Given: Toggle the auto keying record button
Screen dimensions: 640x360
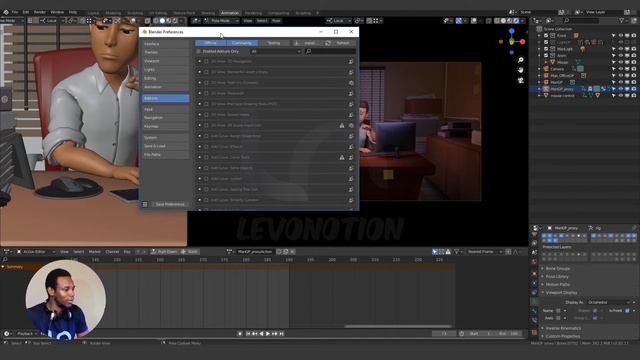Looking at the screenshot, I should 240,333.
